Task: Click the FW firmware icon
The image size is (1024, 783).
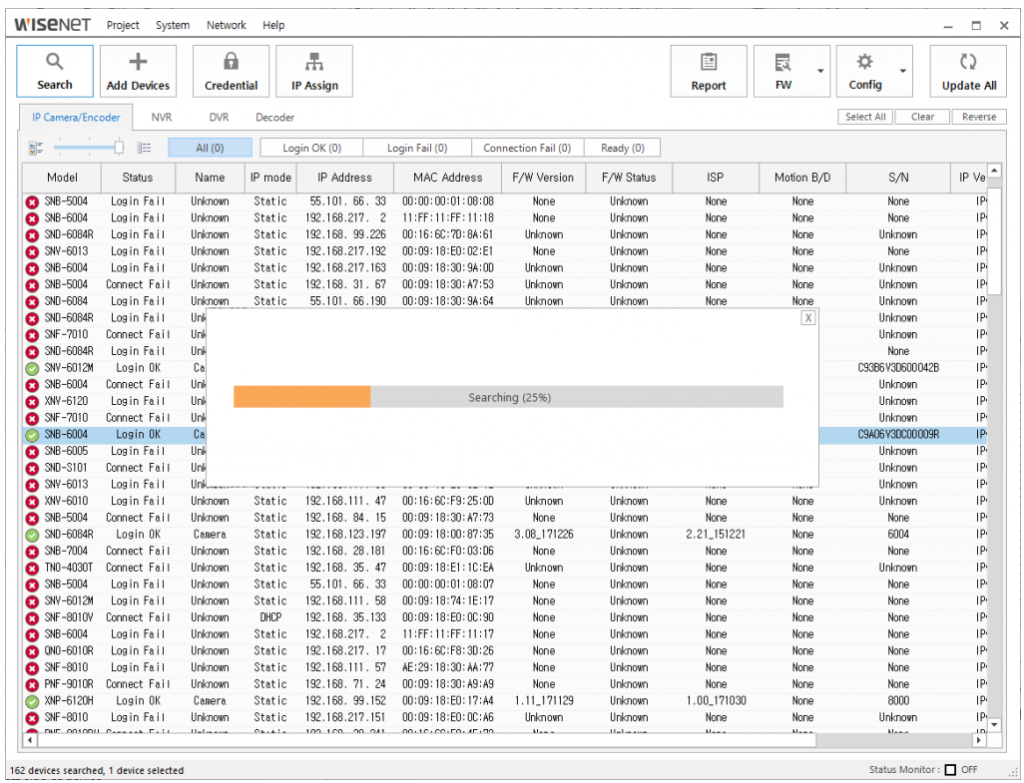Action: pyautogui.click(x=783, y=70)
